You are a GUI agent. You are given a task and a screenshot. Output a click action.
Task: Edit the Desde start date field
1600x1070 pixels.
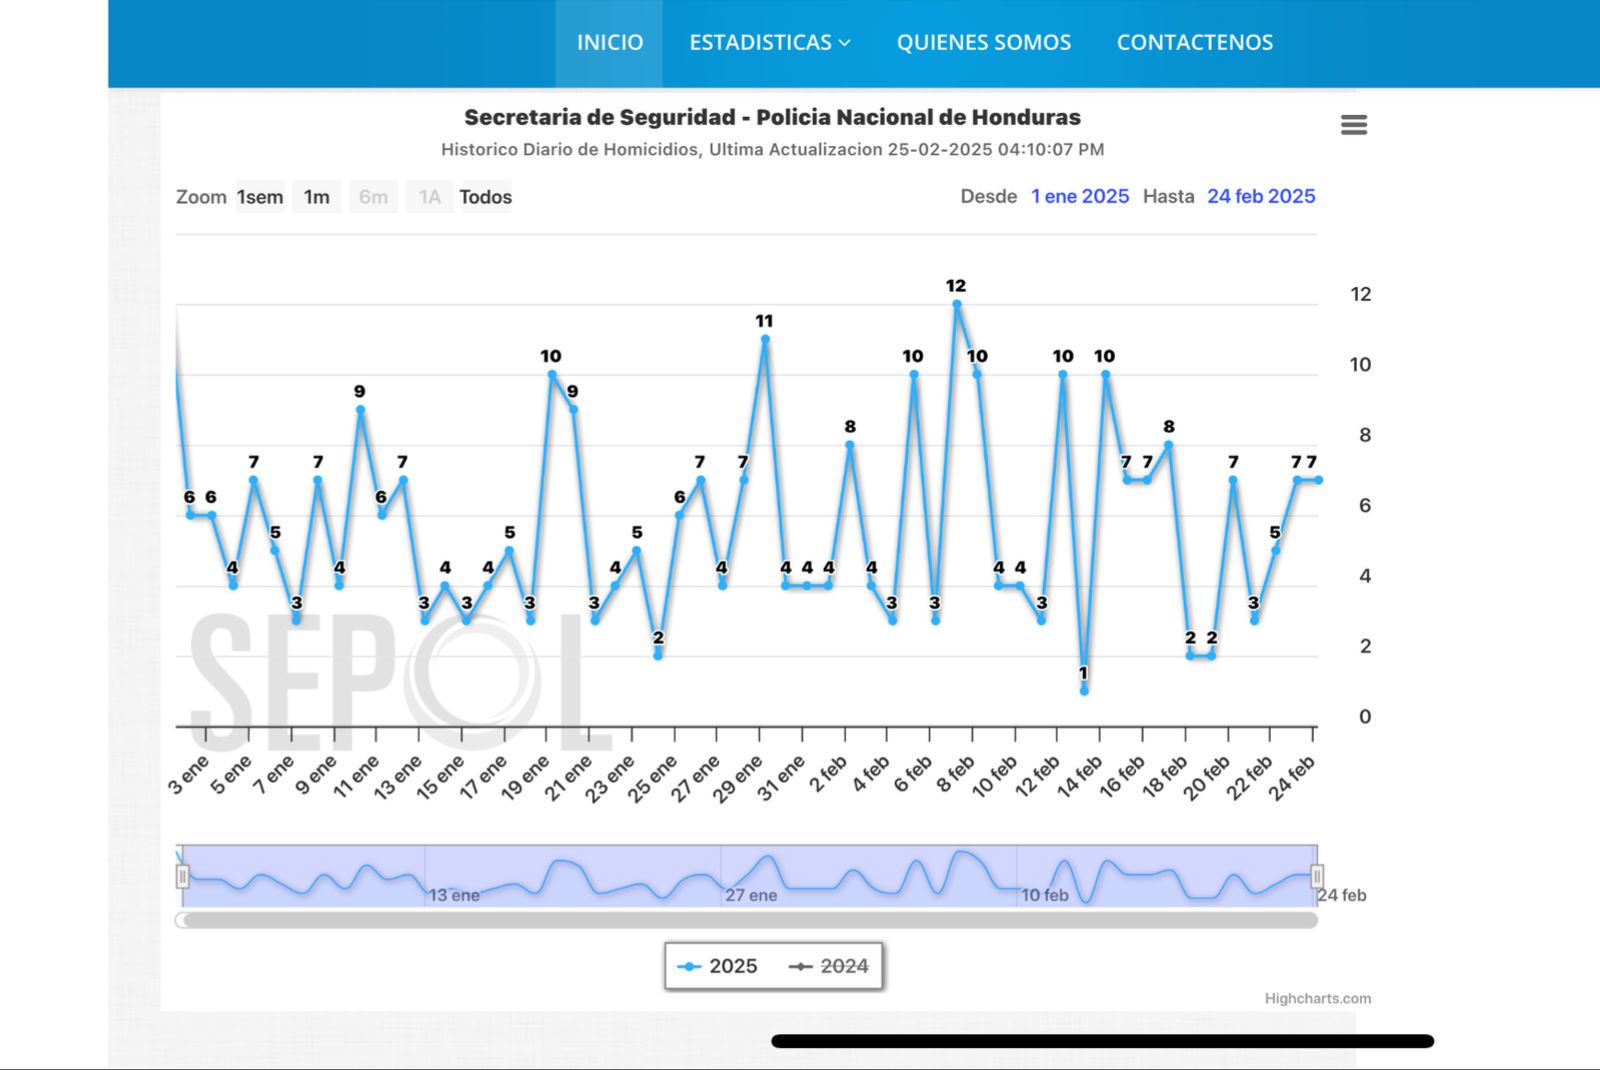pyautogui.click(x=1080, y=197)
